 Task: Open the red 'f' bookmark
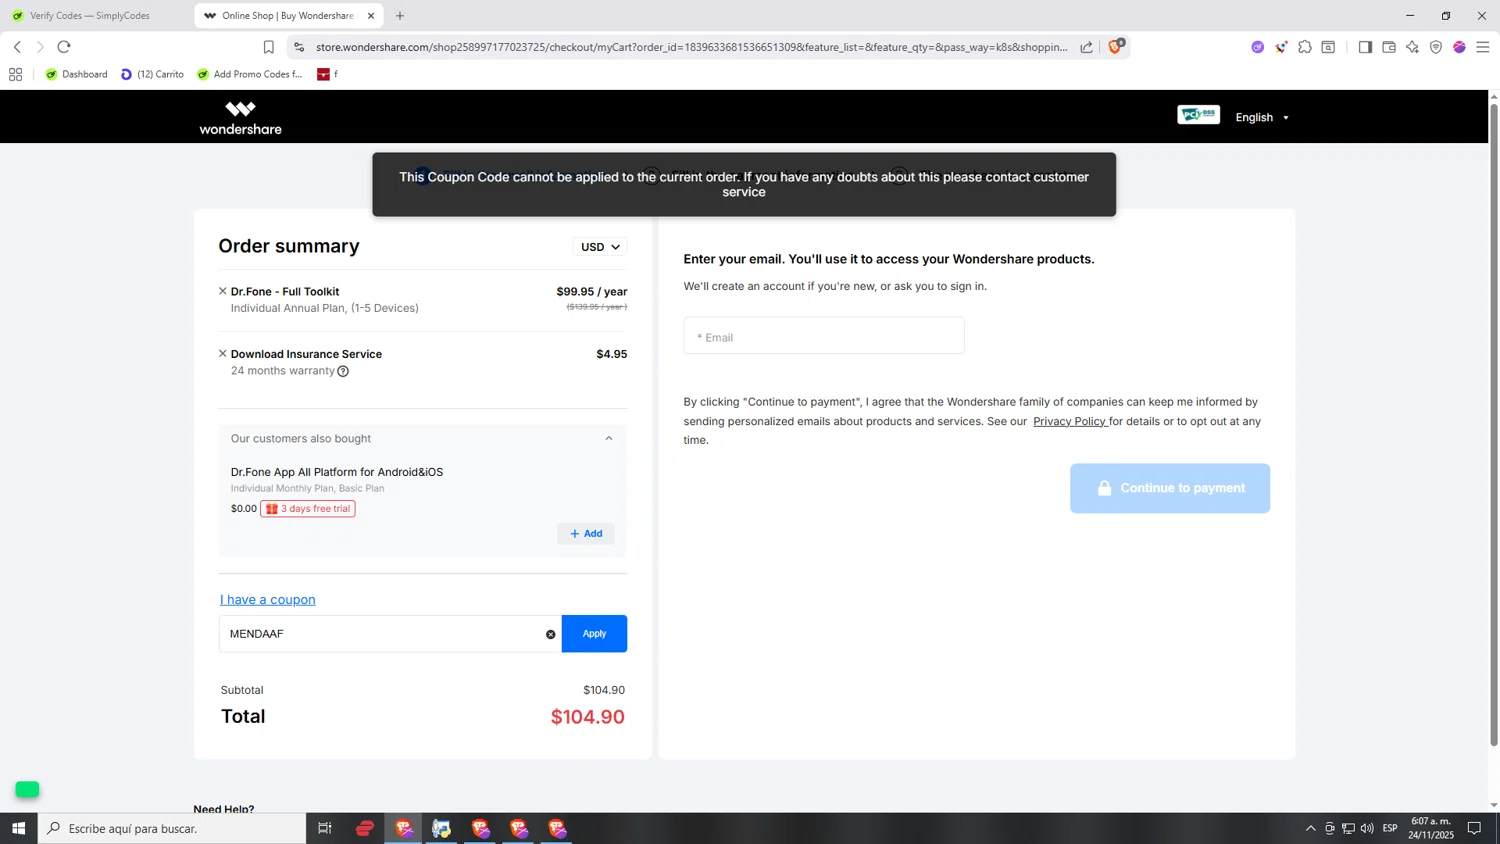click(327, 74)
